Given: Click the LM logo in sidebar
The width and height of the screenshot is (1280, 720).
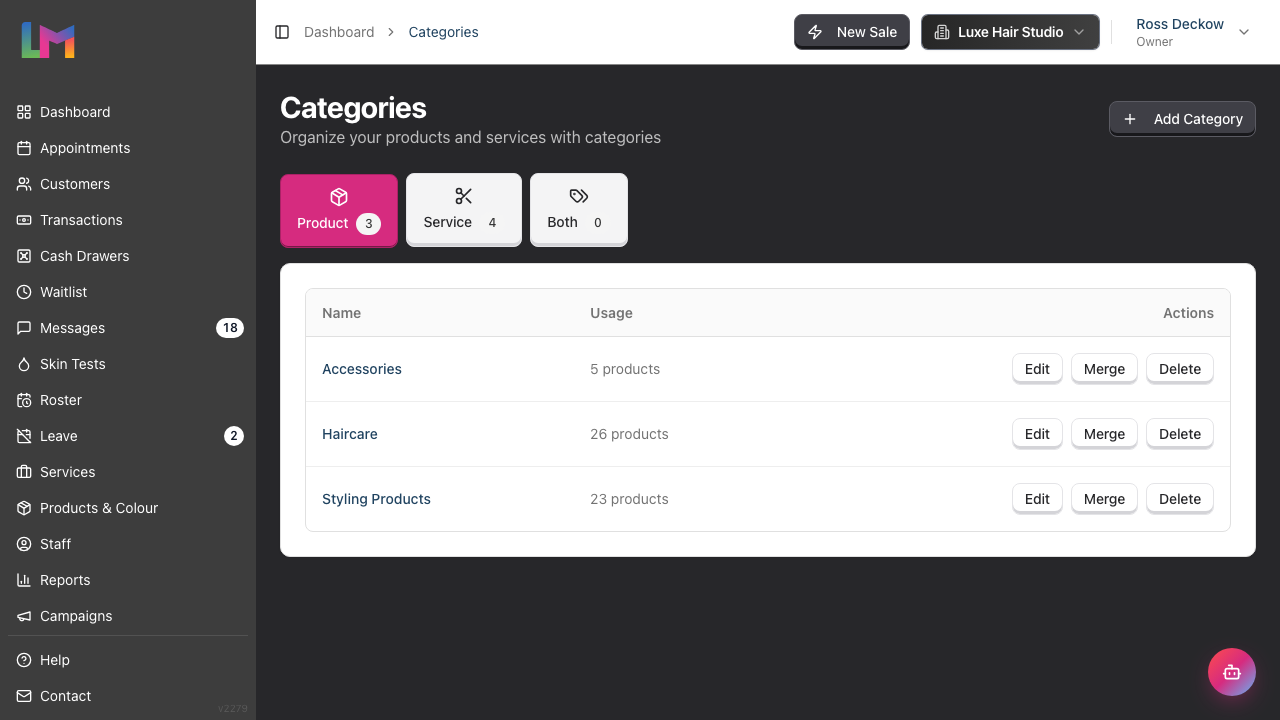Looking at the screenshot, I should coord(48,40).
